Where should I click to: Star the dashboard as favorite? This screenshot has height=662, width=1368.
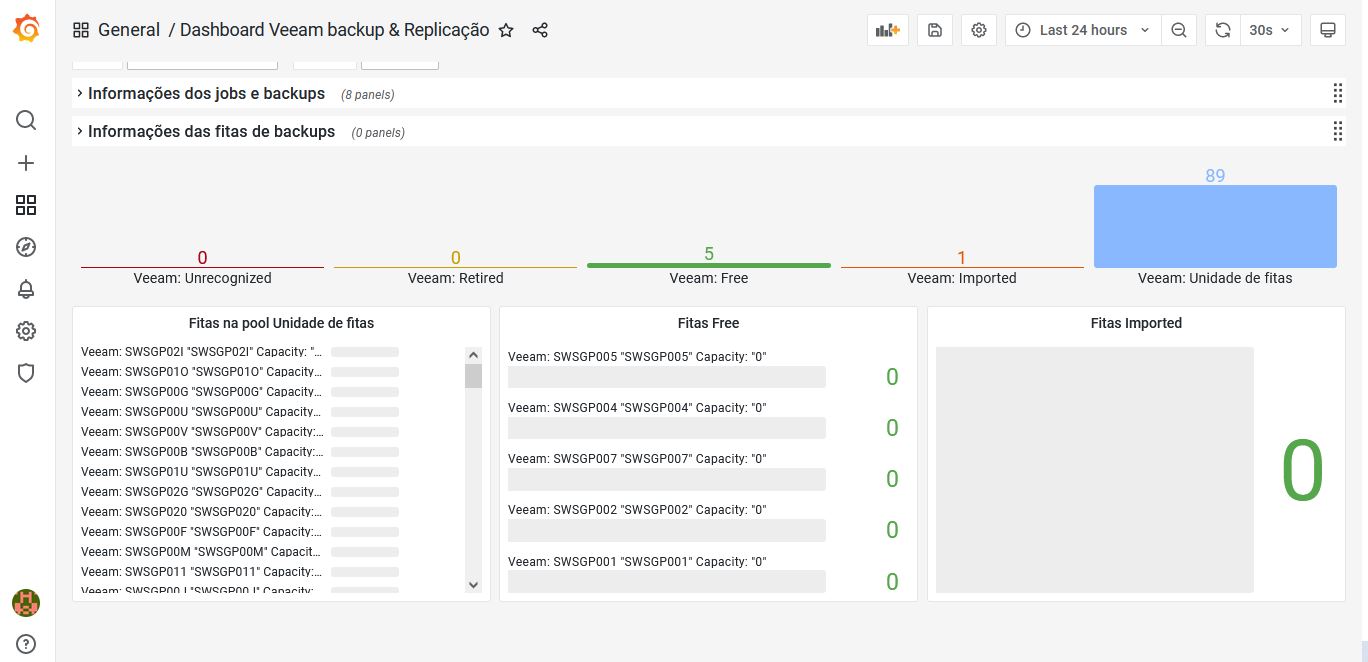click(x=506, y=30)
